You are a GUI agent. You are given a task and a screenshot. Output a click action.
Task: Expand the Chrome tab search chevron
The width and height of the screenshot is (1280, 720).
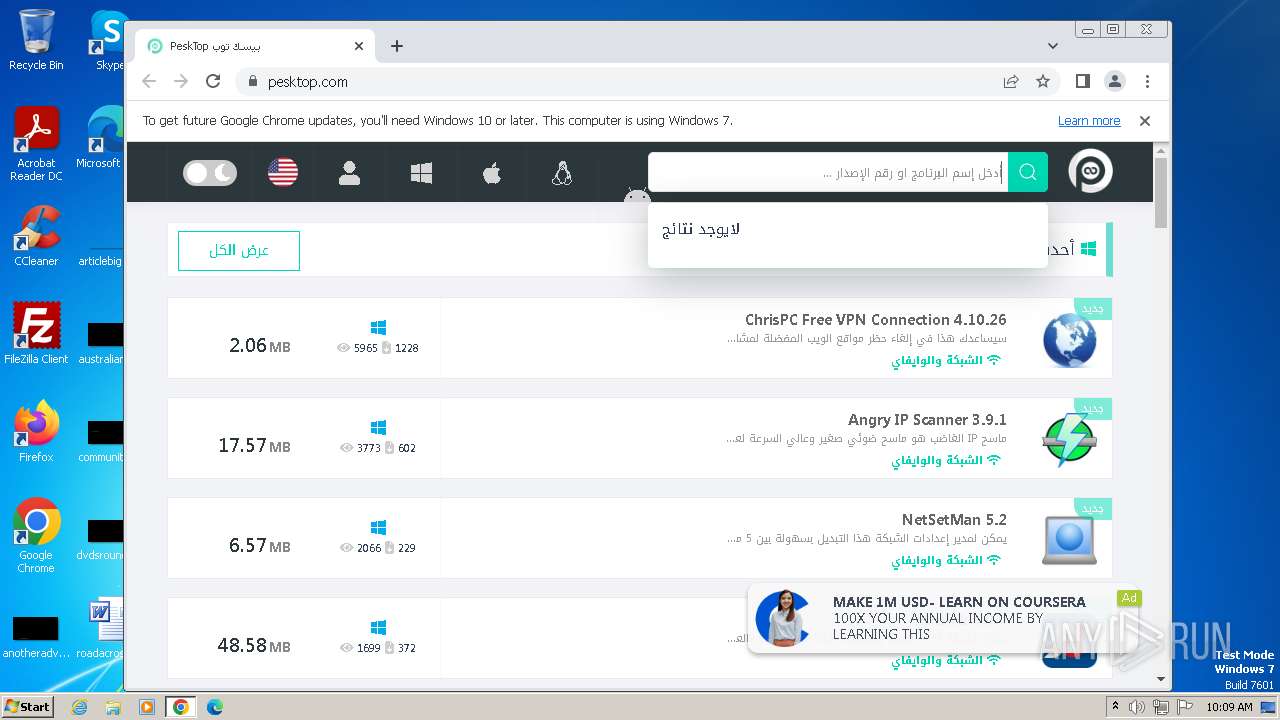click(x=1053, y=46)
